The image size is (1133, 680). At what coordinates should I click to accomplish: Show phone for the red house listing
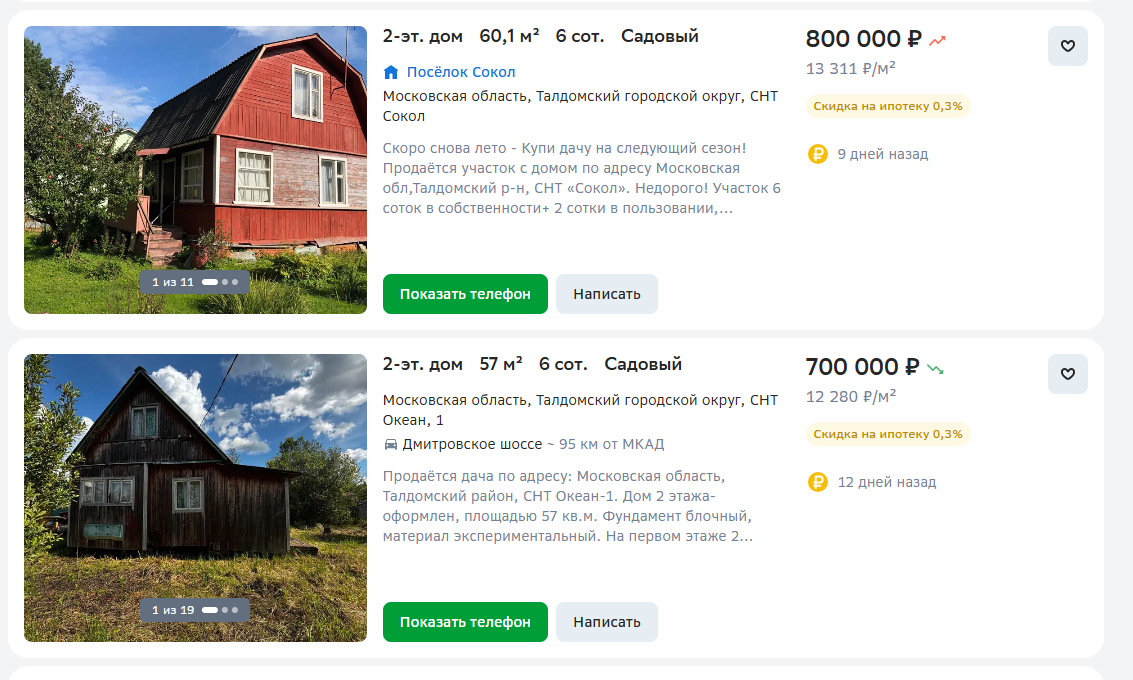pyautogui.click(x=465, y=294)
